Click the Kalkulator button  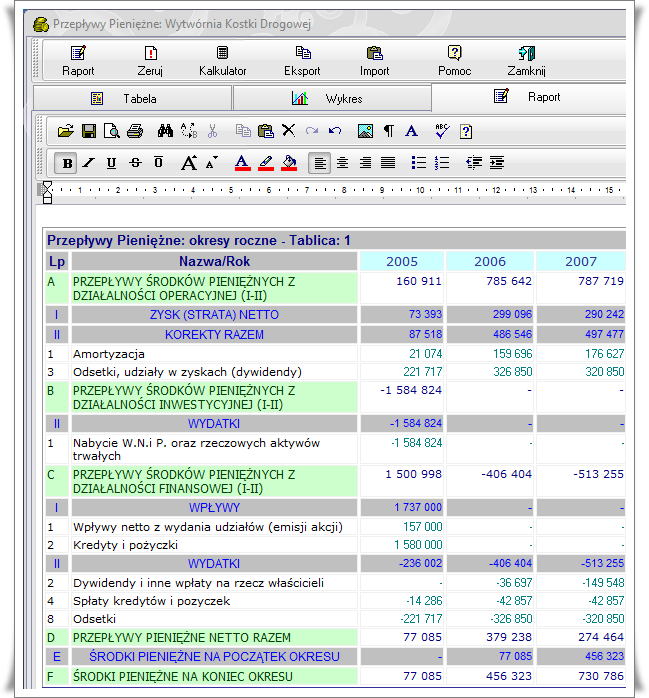click(222, 61)
